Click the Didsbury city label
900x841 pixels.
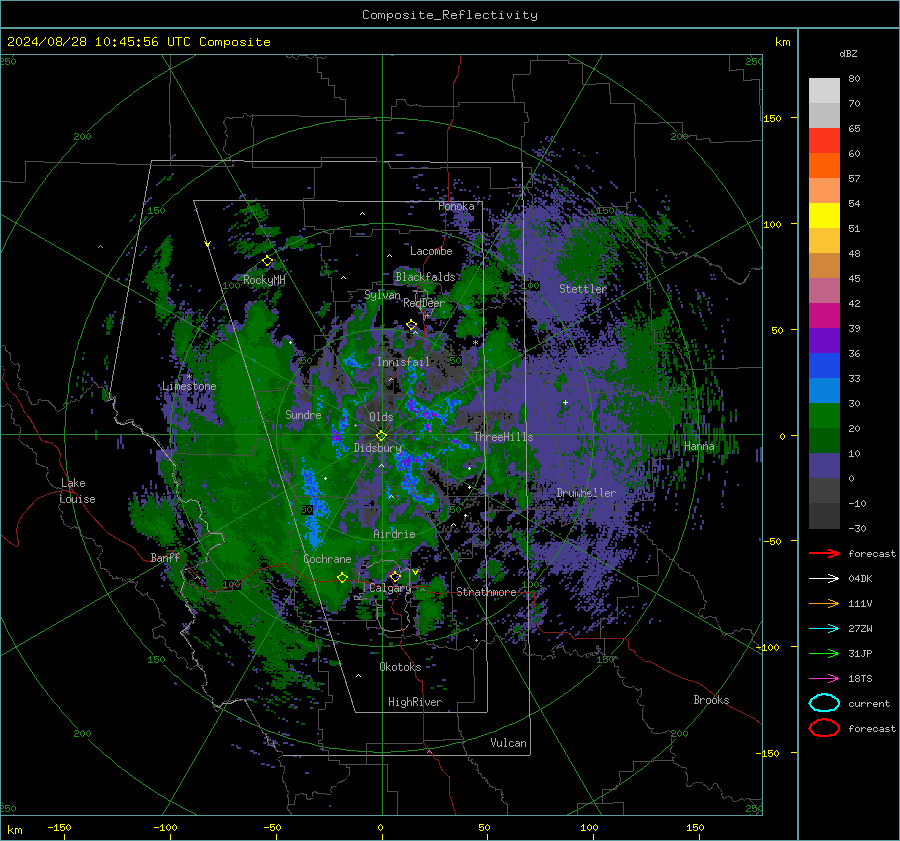coord(377,448)
